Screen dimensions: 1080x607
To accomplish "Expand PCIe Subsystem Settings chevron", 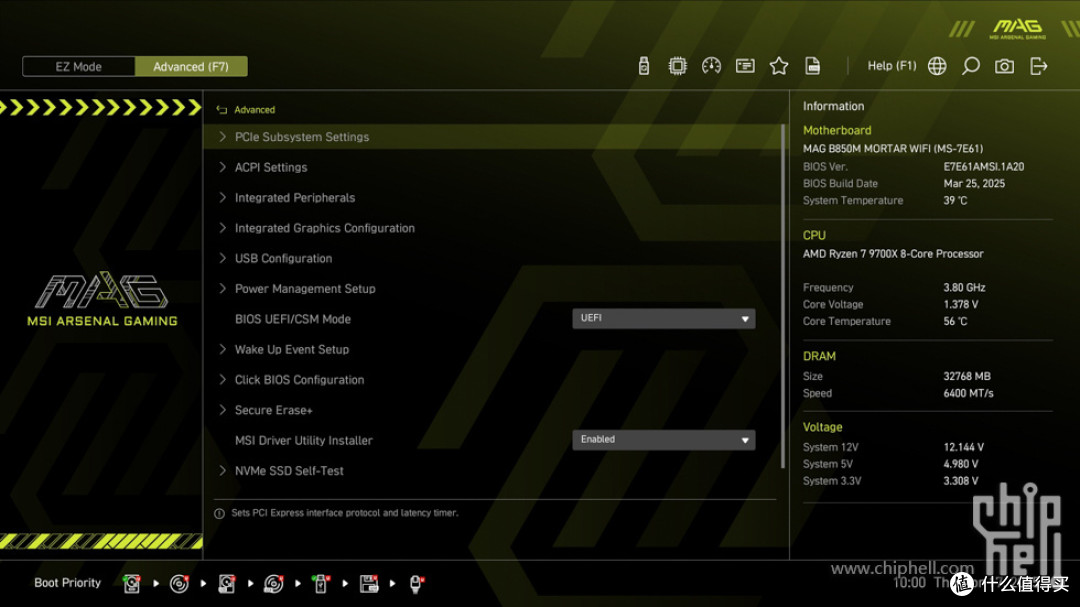I will [222, 136].
